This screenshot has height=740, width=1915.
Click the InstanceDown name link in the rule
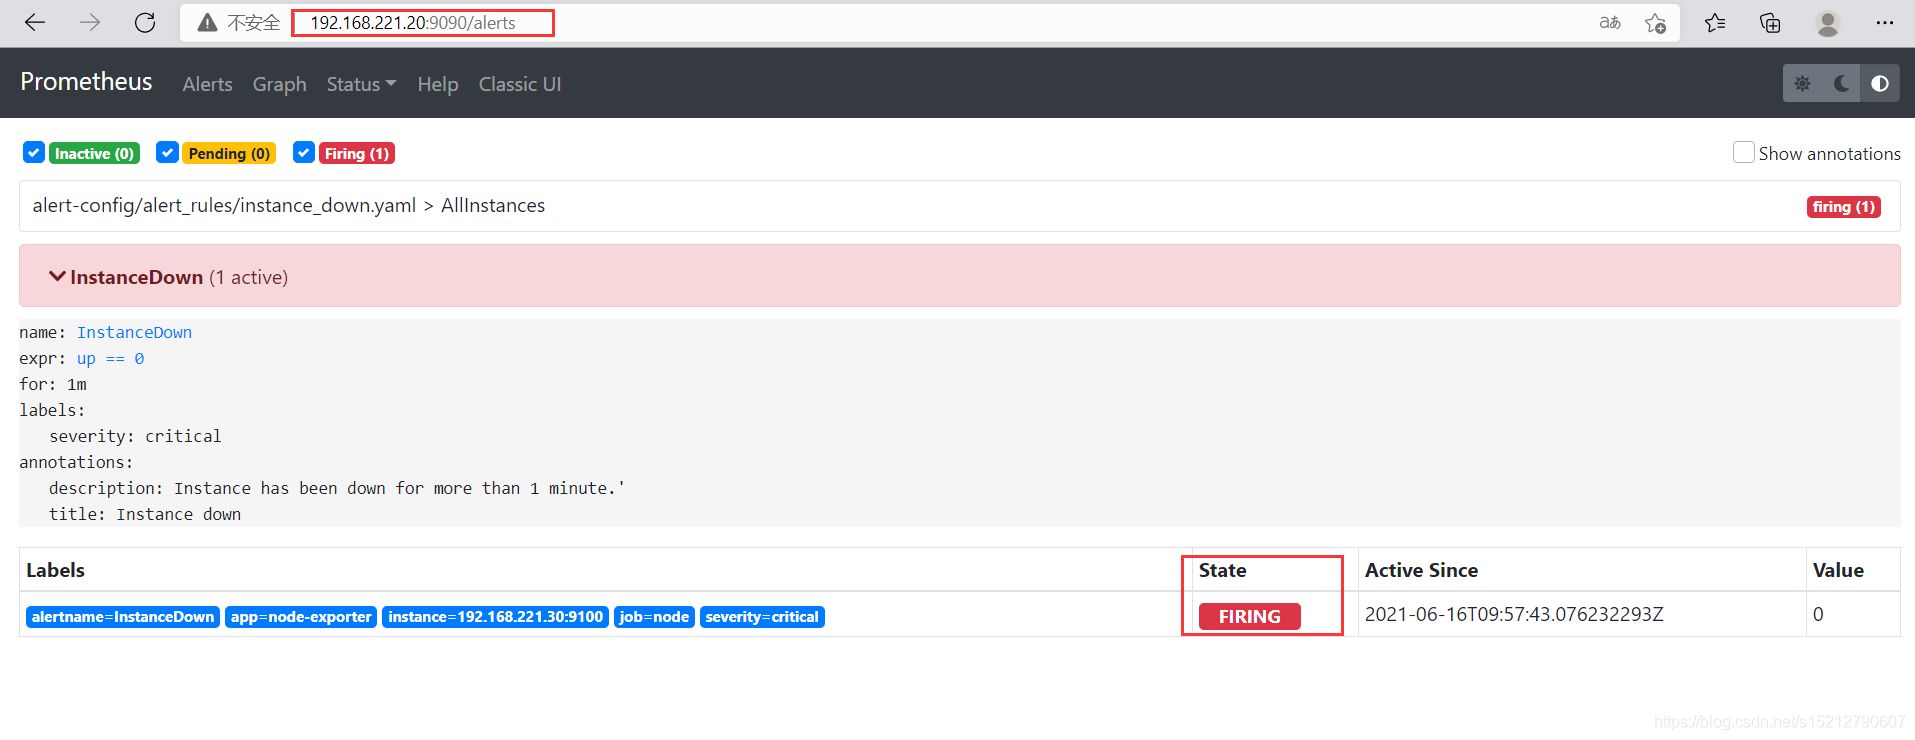pyautogui.click(x=134, y=332)
